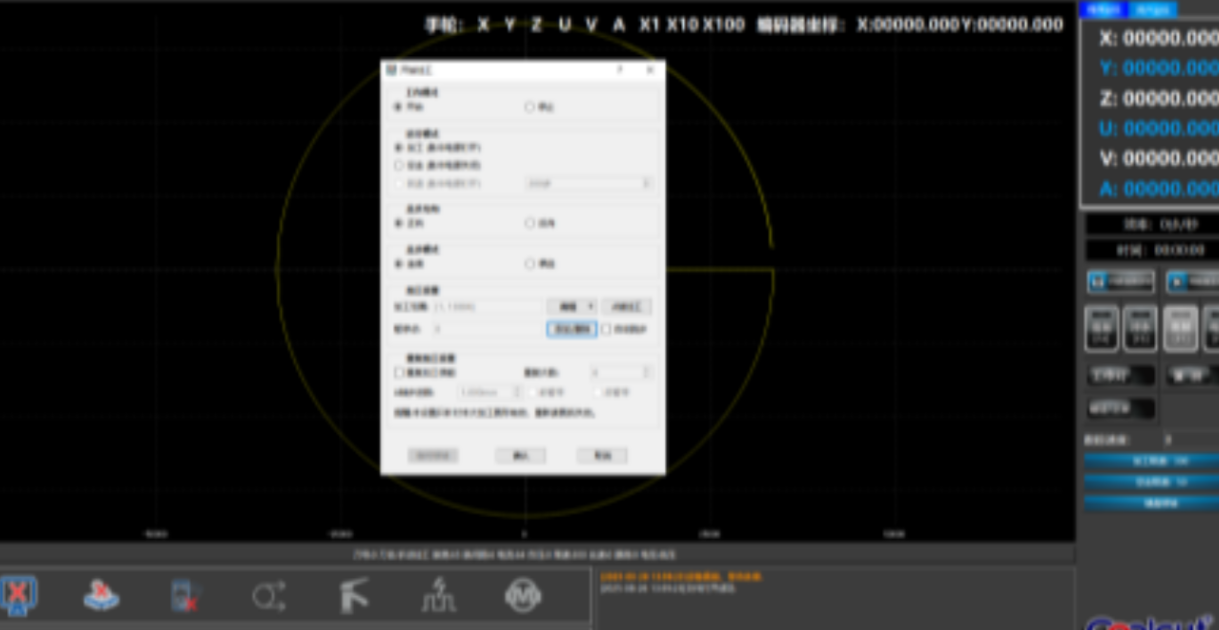
Task: Toggle the pulse wave with lightning icon
Action: [438, 596]
